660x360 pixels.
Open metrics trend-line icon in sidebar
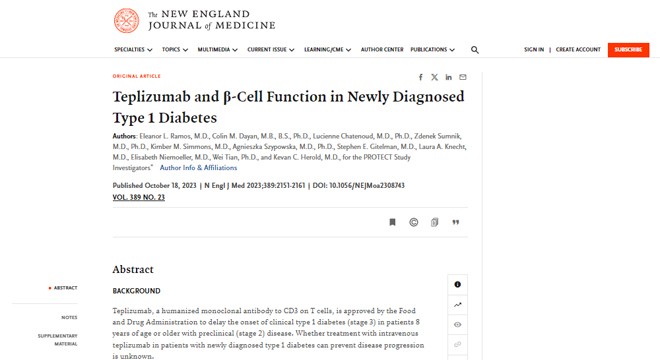tap(458, 305)
